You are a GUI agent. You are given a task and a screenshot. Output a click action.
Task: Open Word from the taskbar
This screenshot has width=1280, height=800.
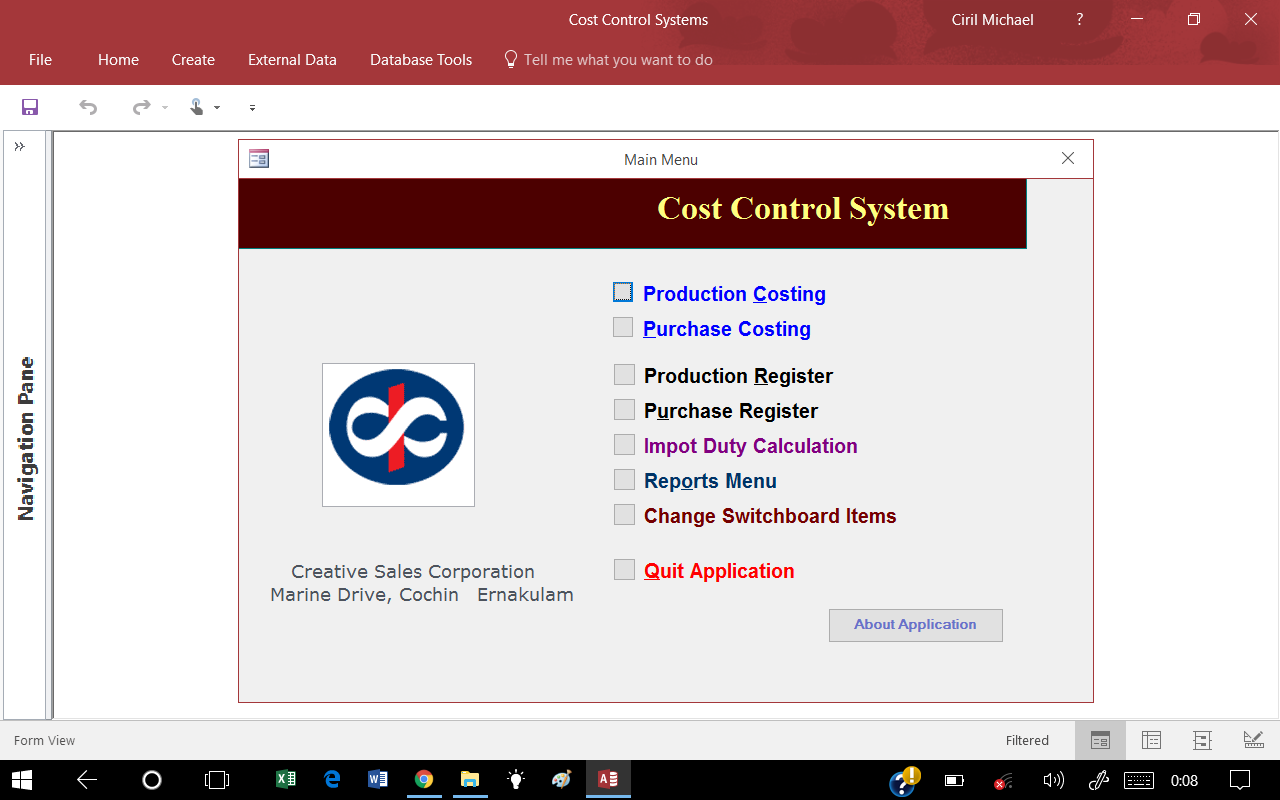[378, 780]
